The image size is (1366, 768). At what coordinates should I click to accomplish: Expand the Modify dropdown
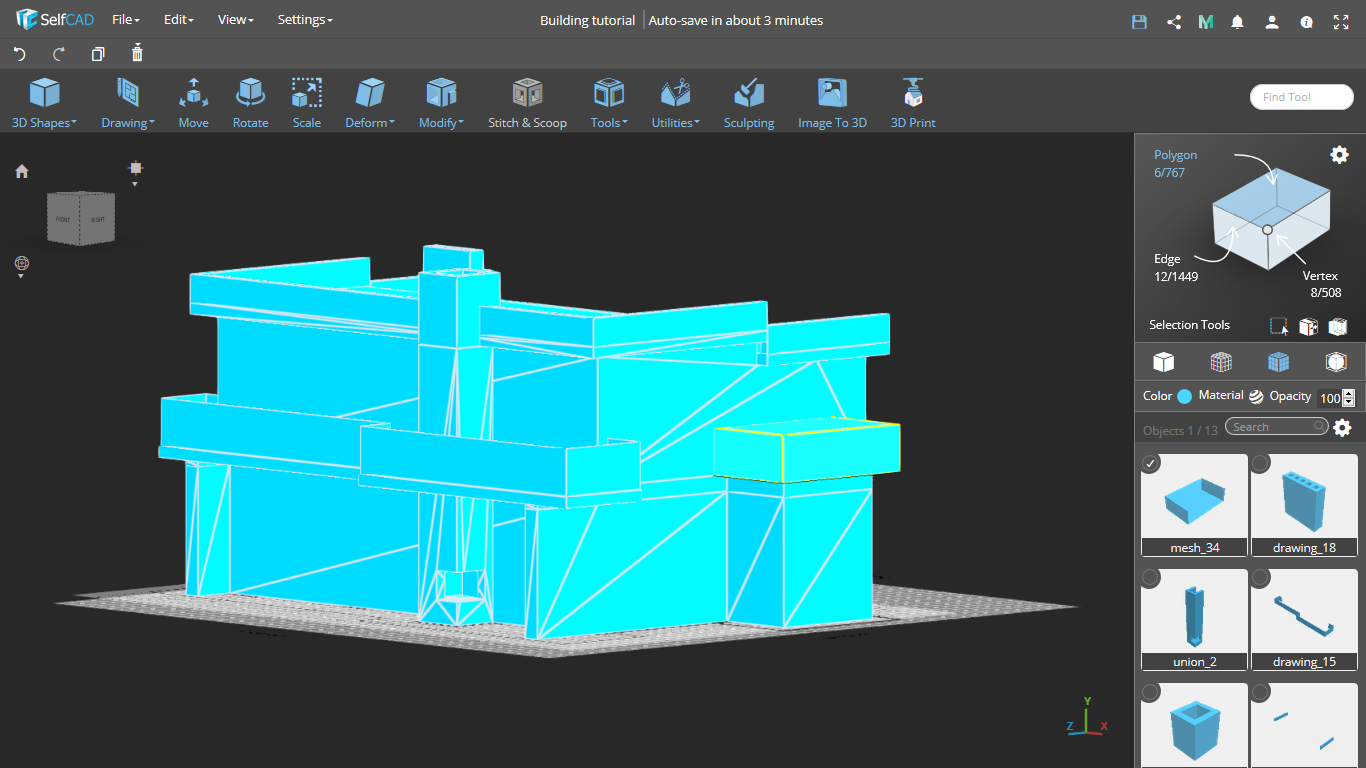click(x=441, y=104)
